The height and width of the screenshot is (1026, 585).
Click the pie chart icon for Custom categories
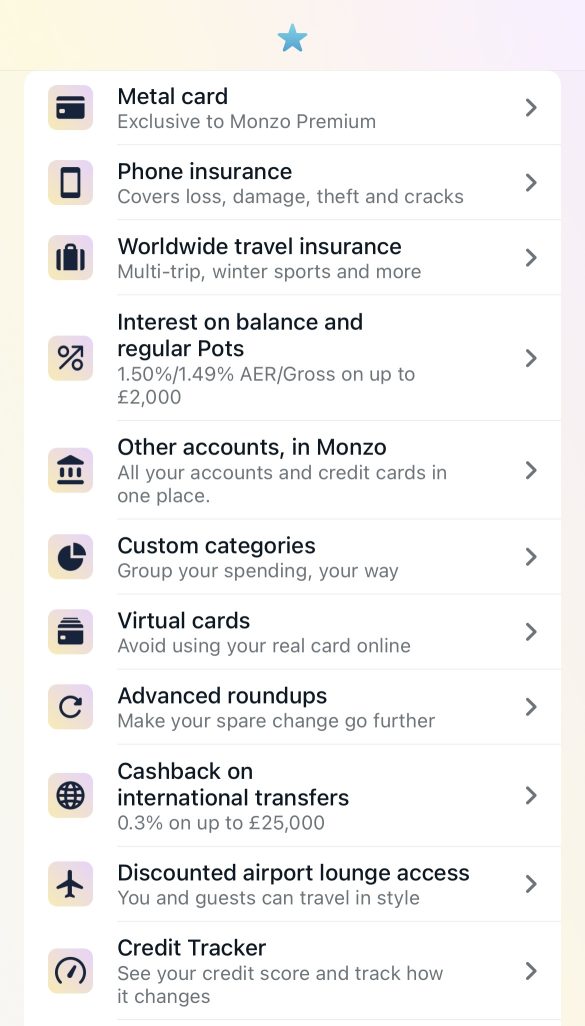(70, 556)
